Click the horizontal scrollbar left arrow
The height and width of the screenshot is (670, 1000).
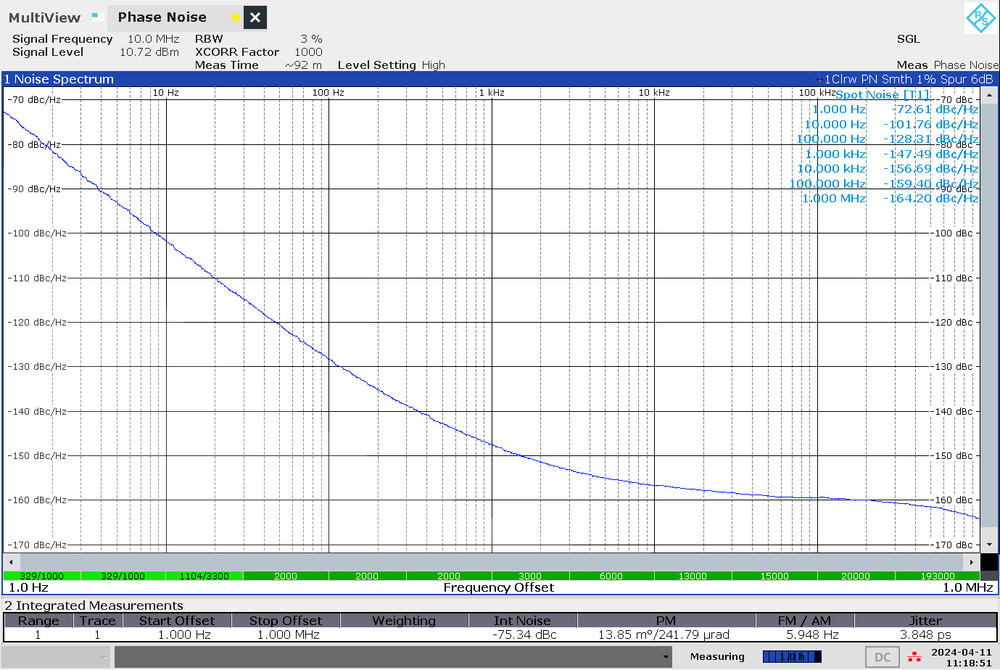coord(10,562)
